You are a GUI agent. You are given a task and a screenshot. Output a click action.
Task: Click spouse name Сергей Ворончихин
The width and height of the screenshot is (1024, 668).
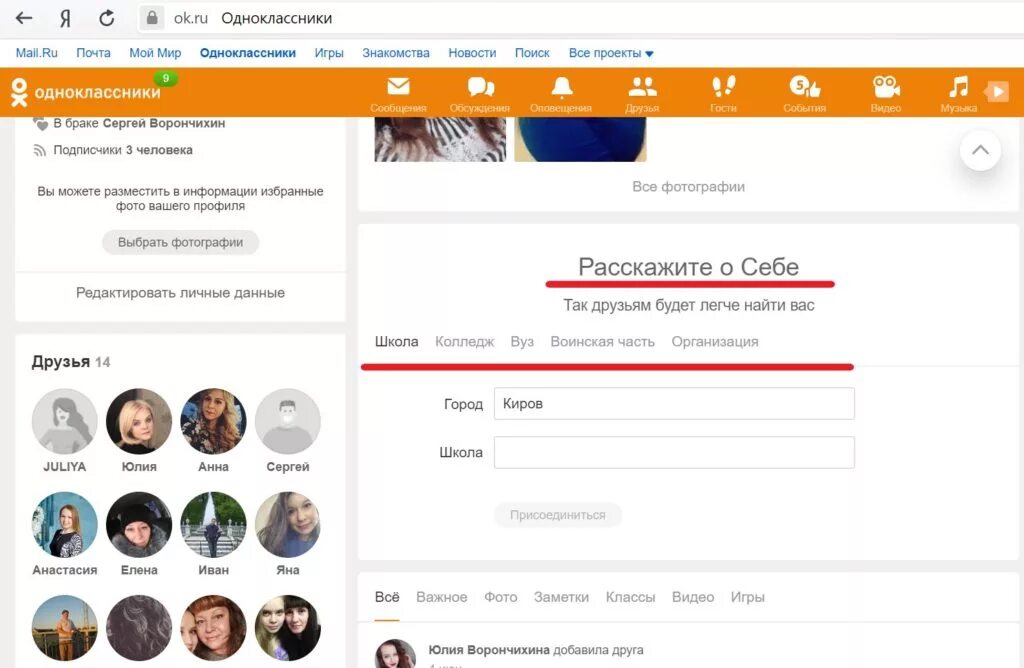click(x=164, y=123)
